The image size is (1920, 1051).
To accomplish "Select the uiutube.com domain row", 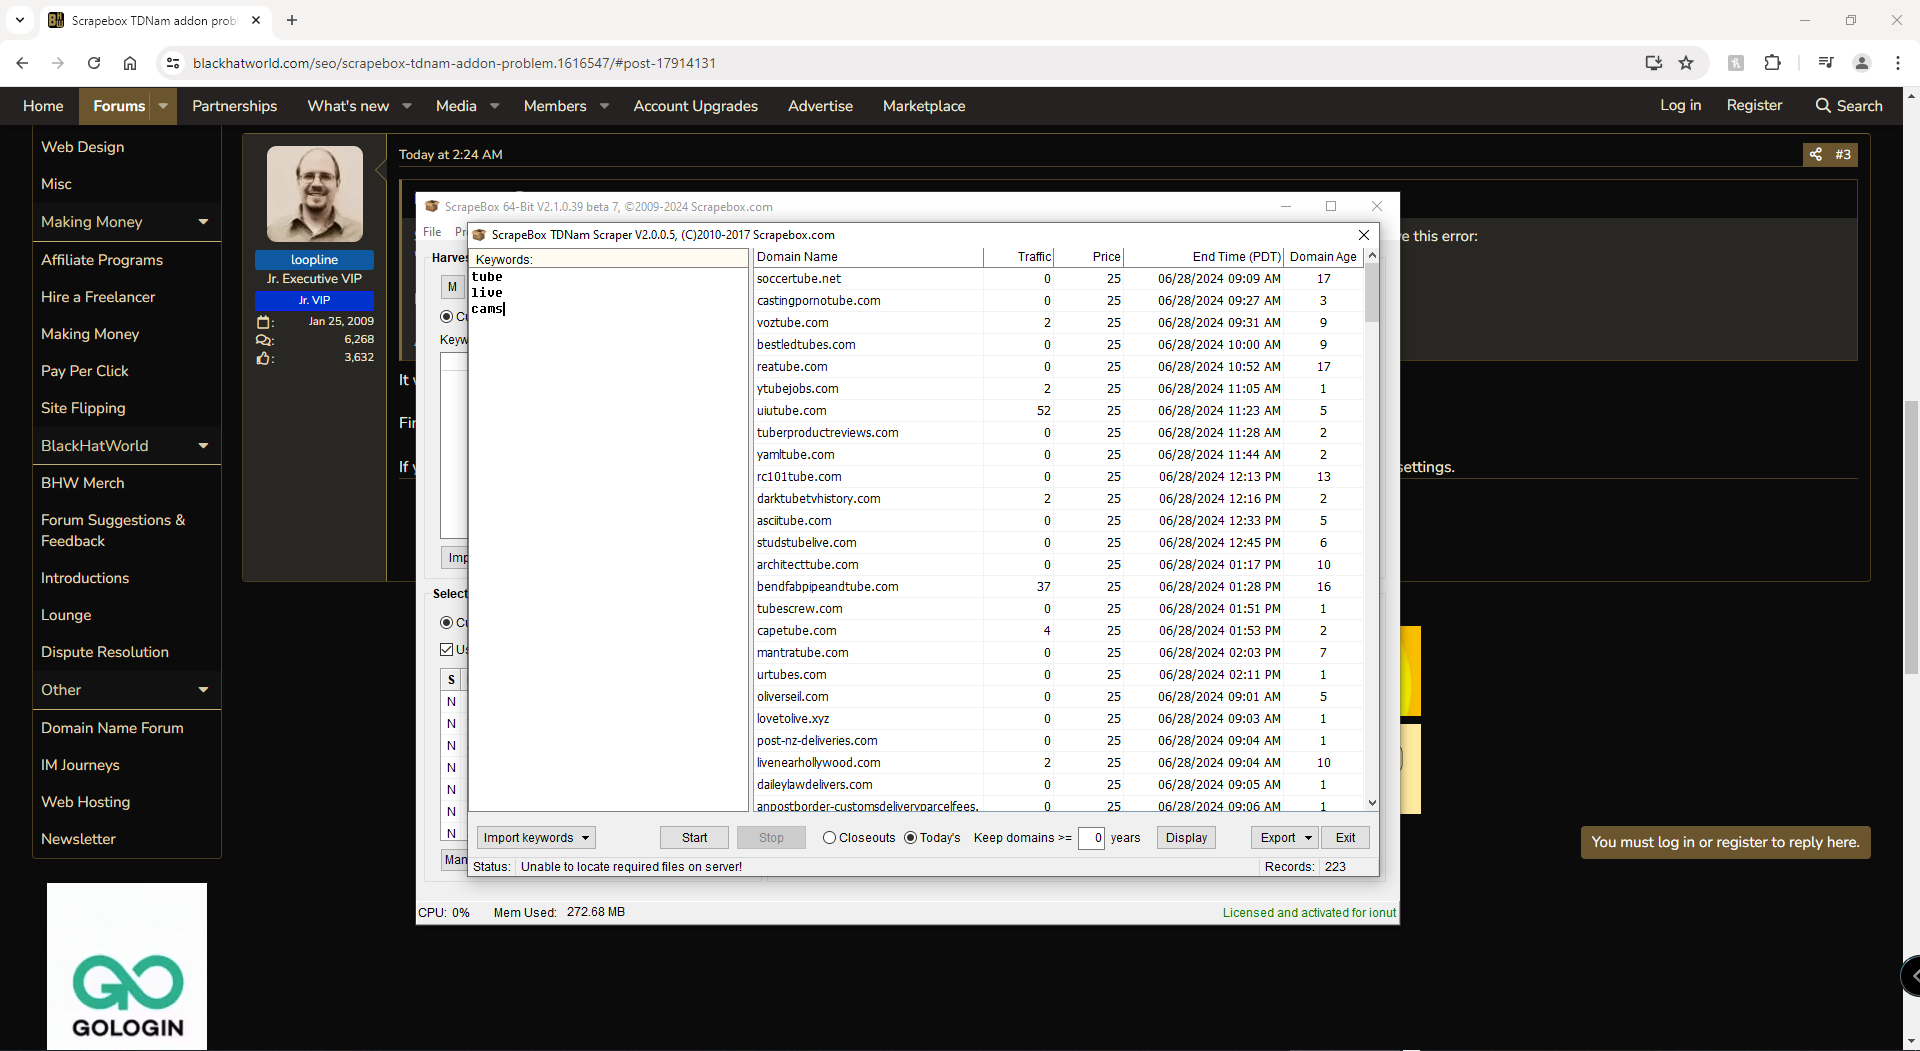I will [x=1058, y=411].
